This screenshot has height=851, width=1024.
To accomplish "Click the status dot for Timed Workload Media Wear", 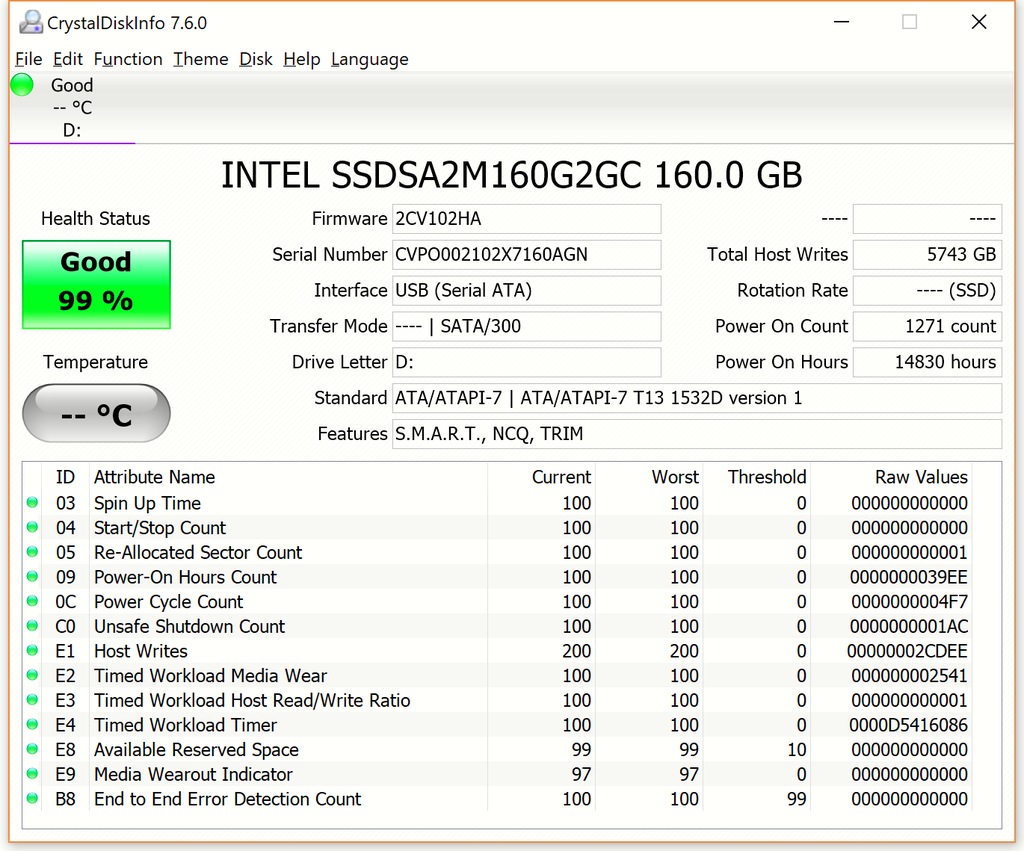I will [x=32, y=675].
